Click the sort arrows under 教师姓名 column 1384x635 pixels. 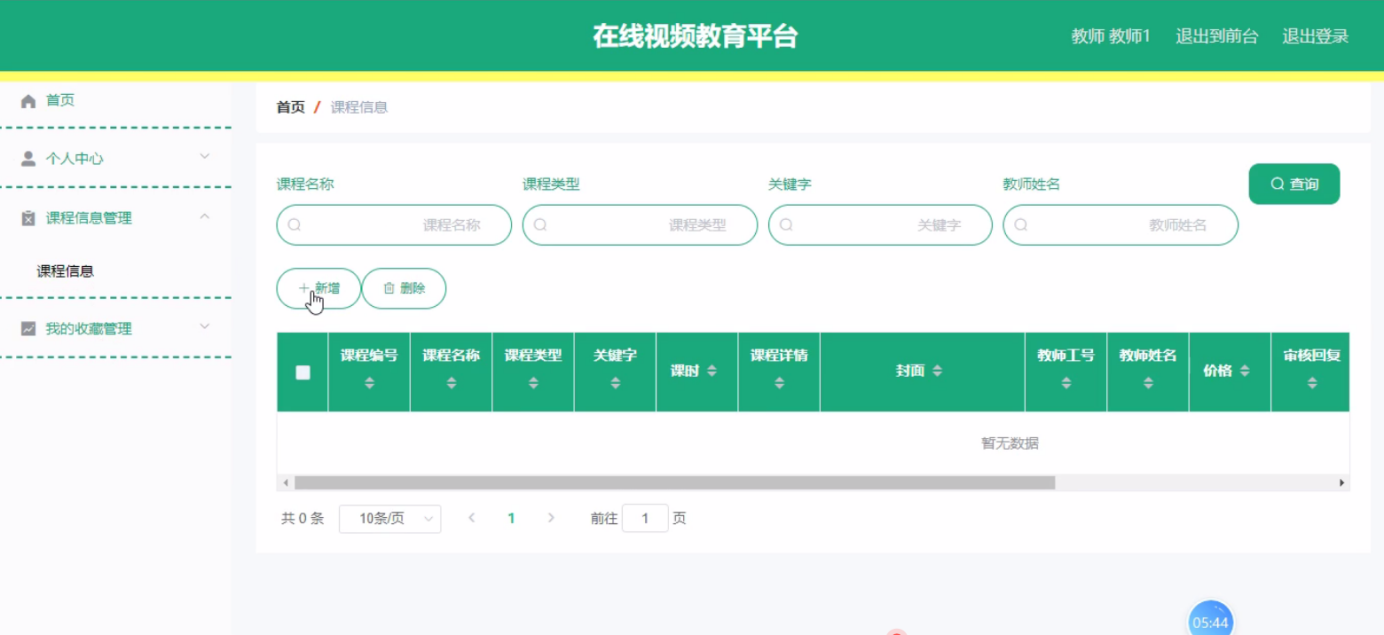[1148, 383]
